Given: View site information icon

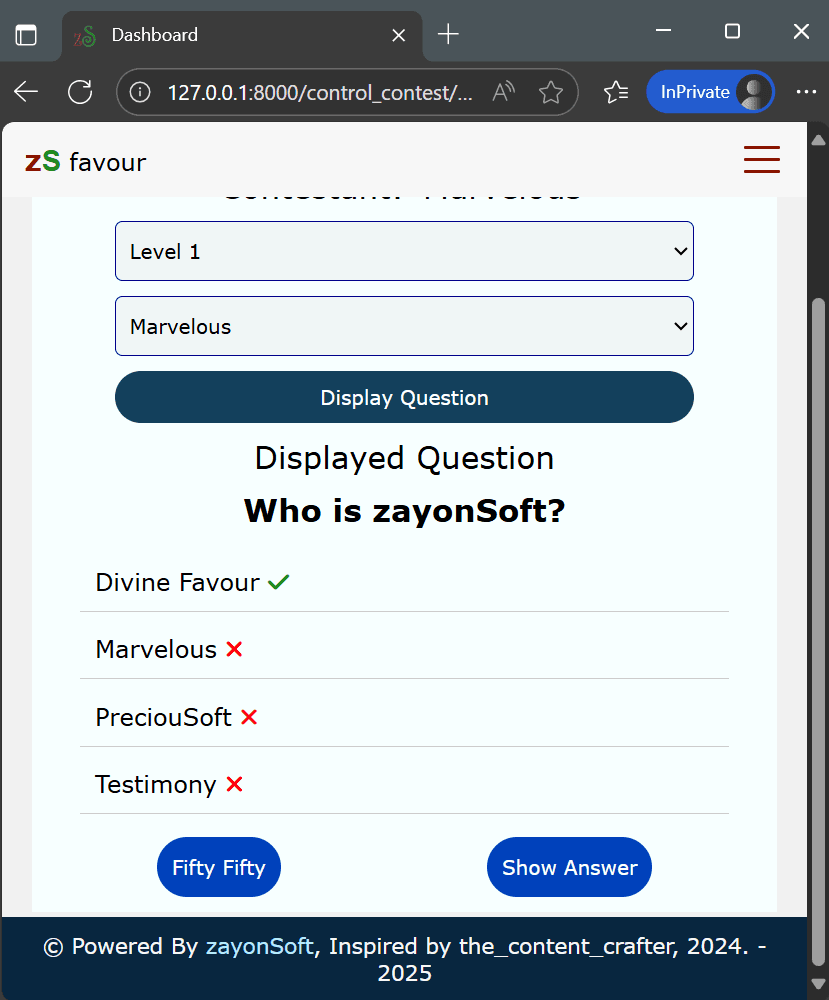Looking at the screenshot, I should (141, 92).
